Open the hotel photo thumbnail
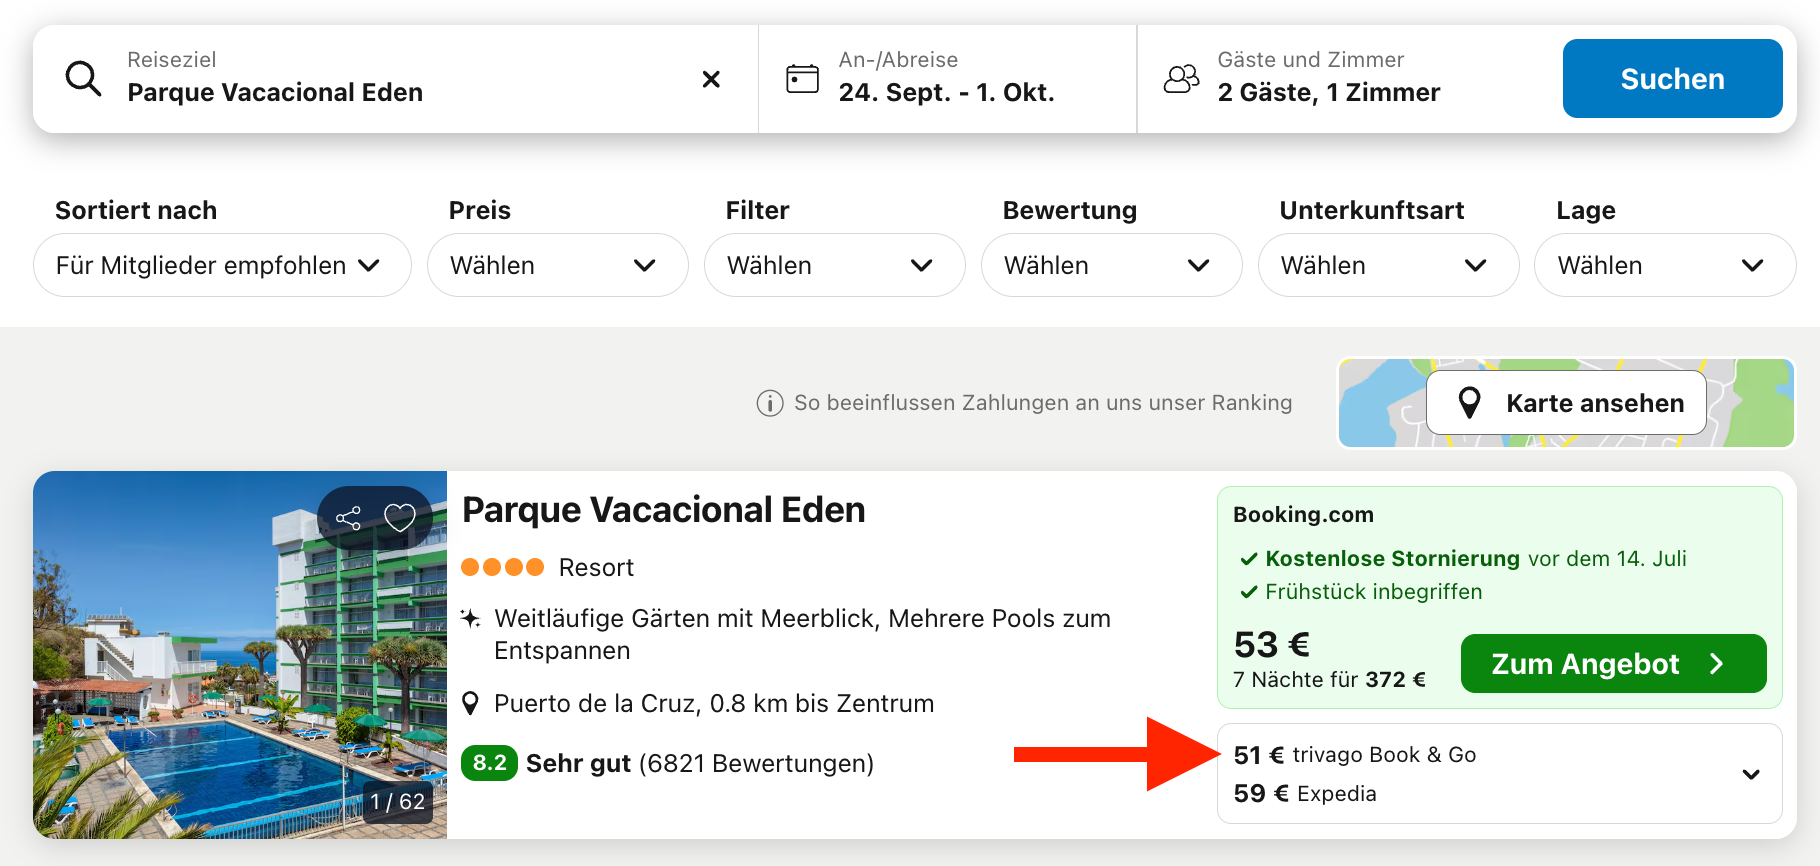Image resolution: width=1820 pixels, height=866 pixels. click(240, 655)
